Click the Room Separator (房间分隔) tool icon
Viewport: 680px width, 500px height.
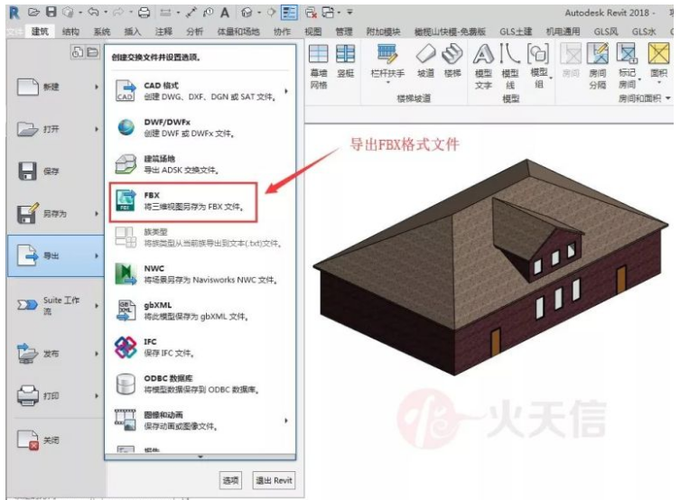(598, 54)
